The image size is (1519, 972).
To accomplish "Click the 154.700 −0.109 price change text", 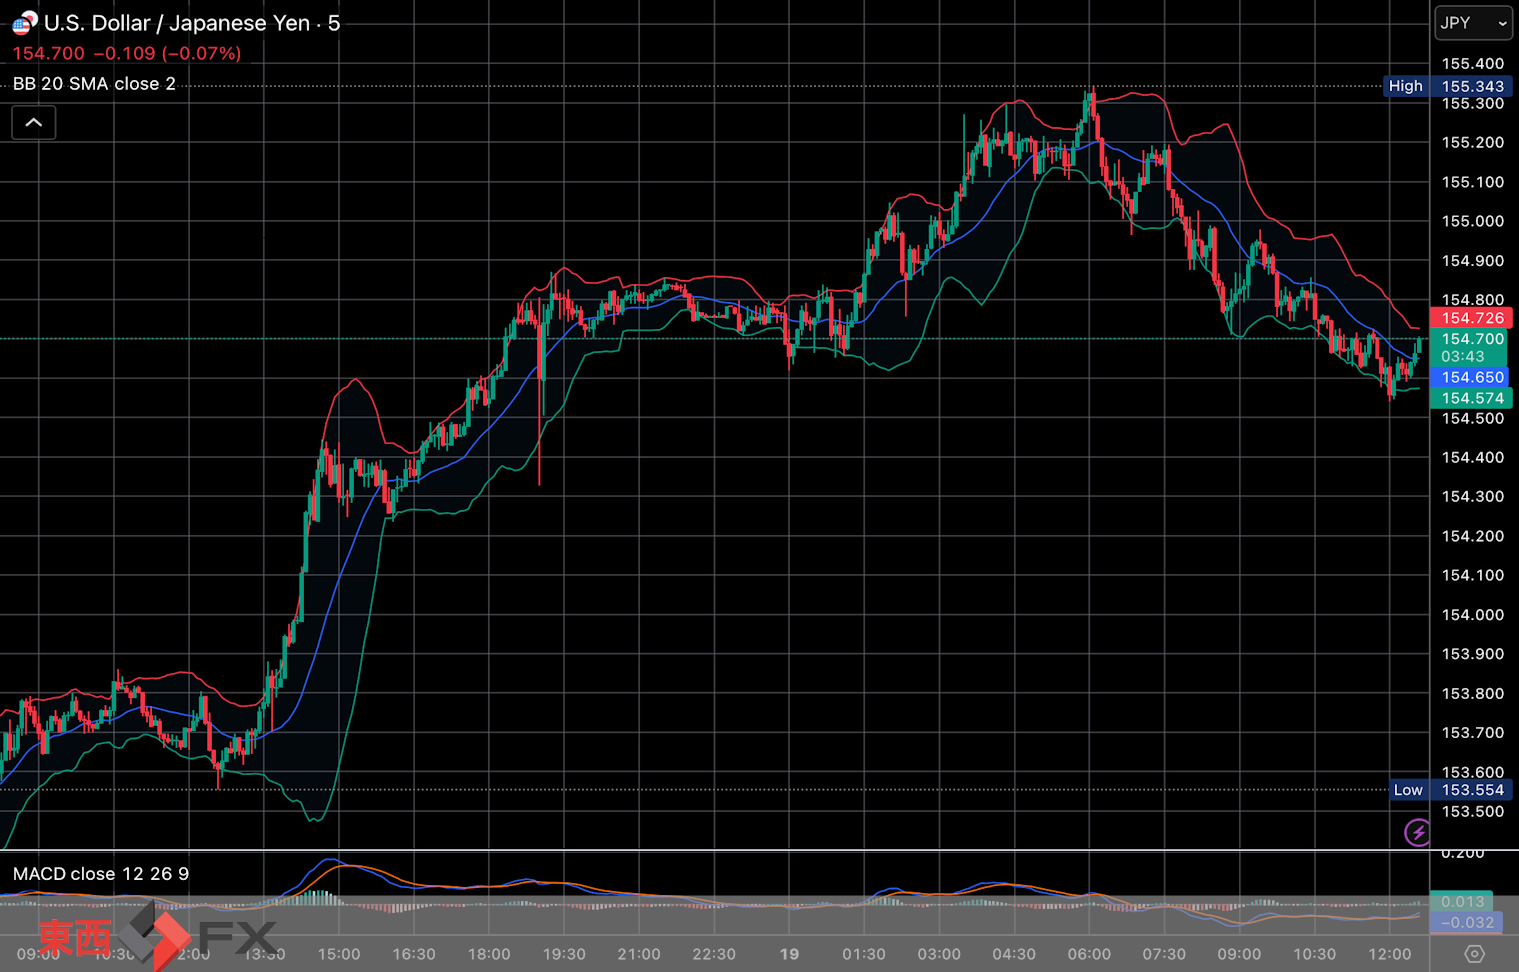I will pos(126,54).
